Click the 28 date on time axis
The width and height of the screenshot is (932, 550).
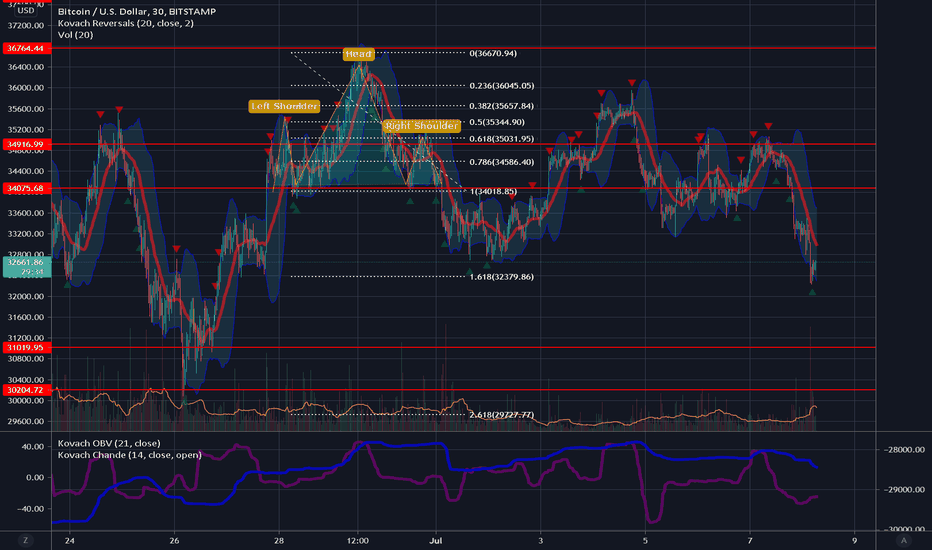[x=279, y=540]
